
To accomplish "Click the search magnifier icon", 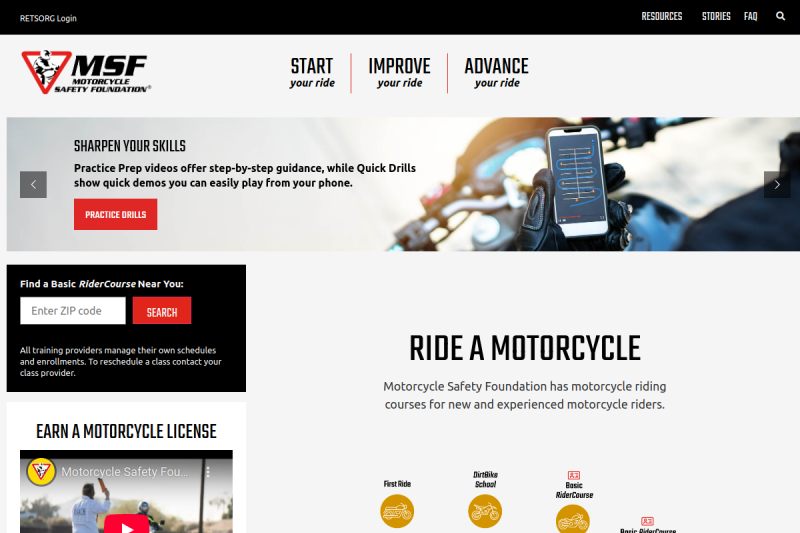I will (780, 16).
